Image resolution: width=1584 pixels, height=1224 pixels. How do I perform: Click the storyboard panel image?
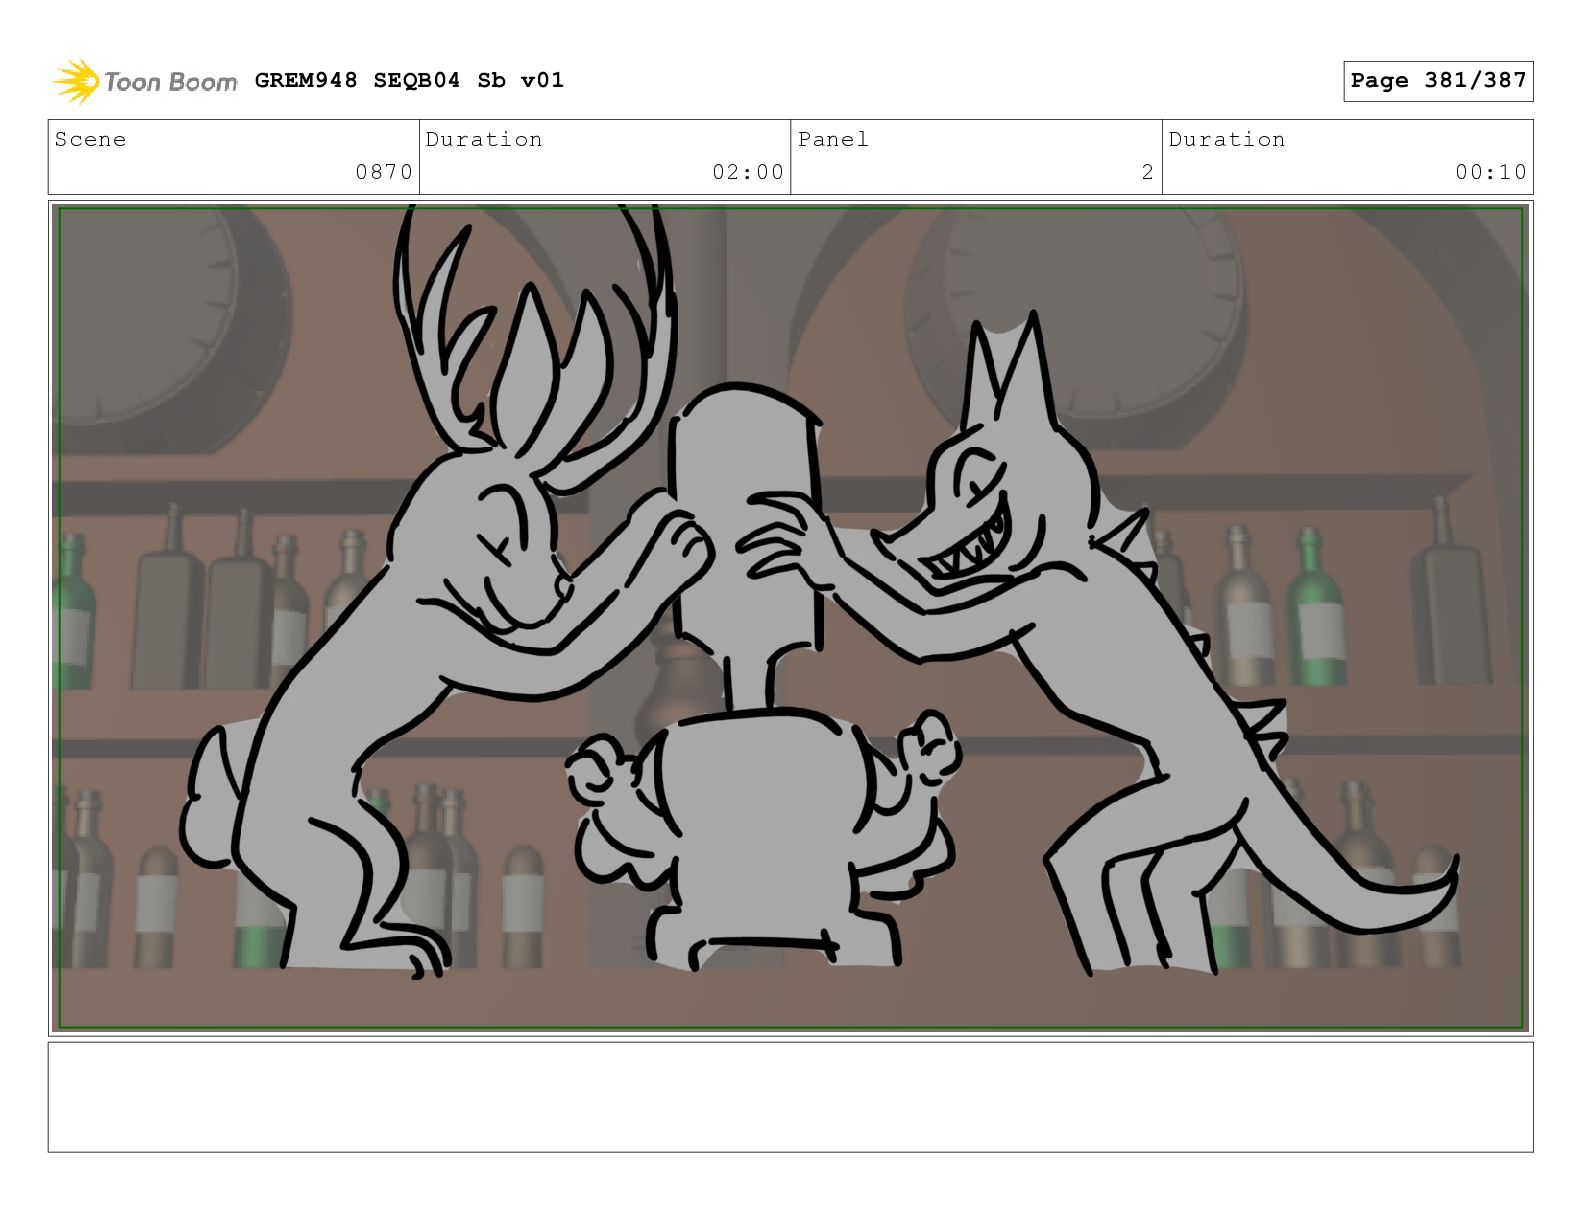coord(790,617)
